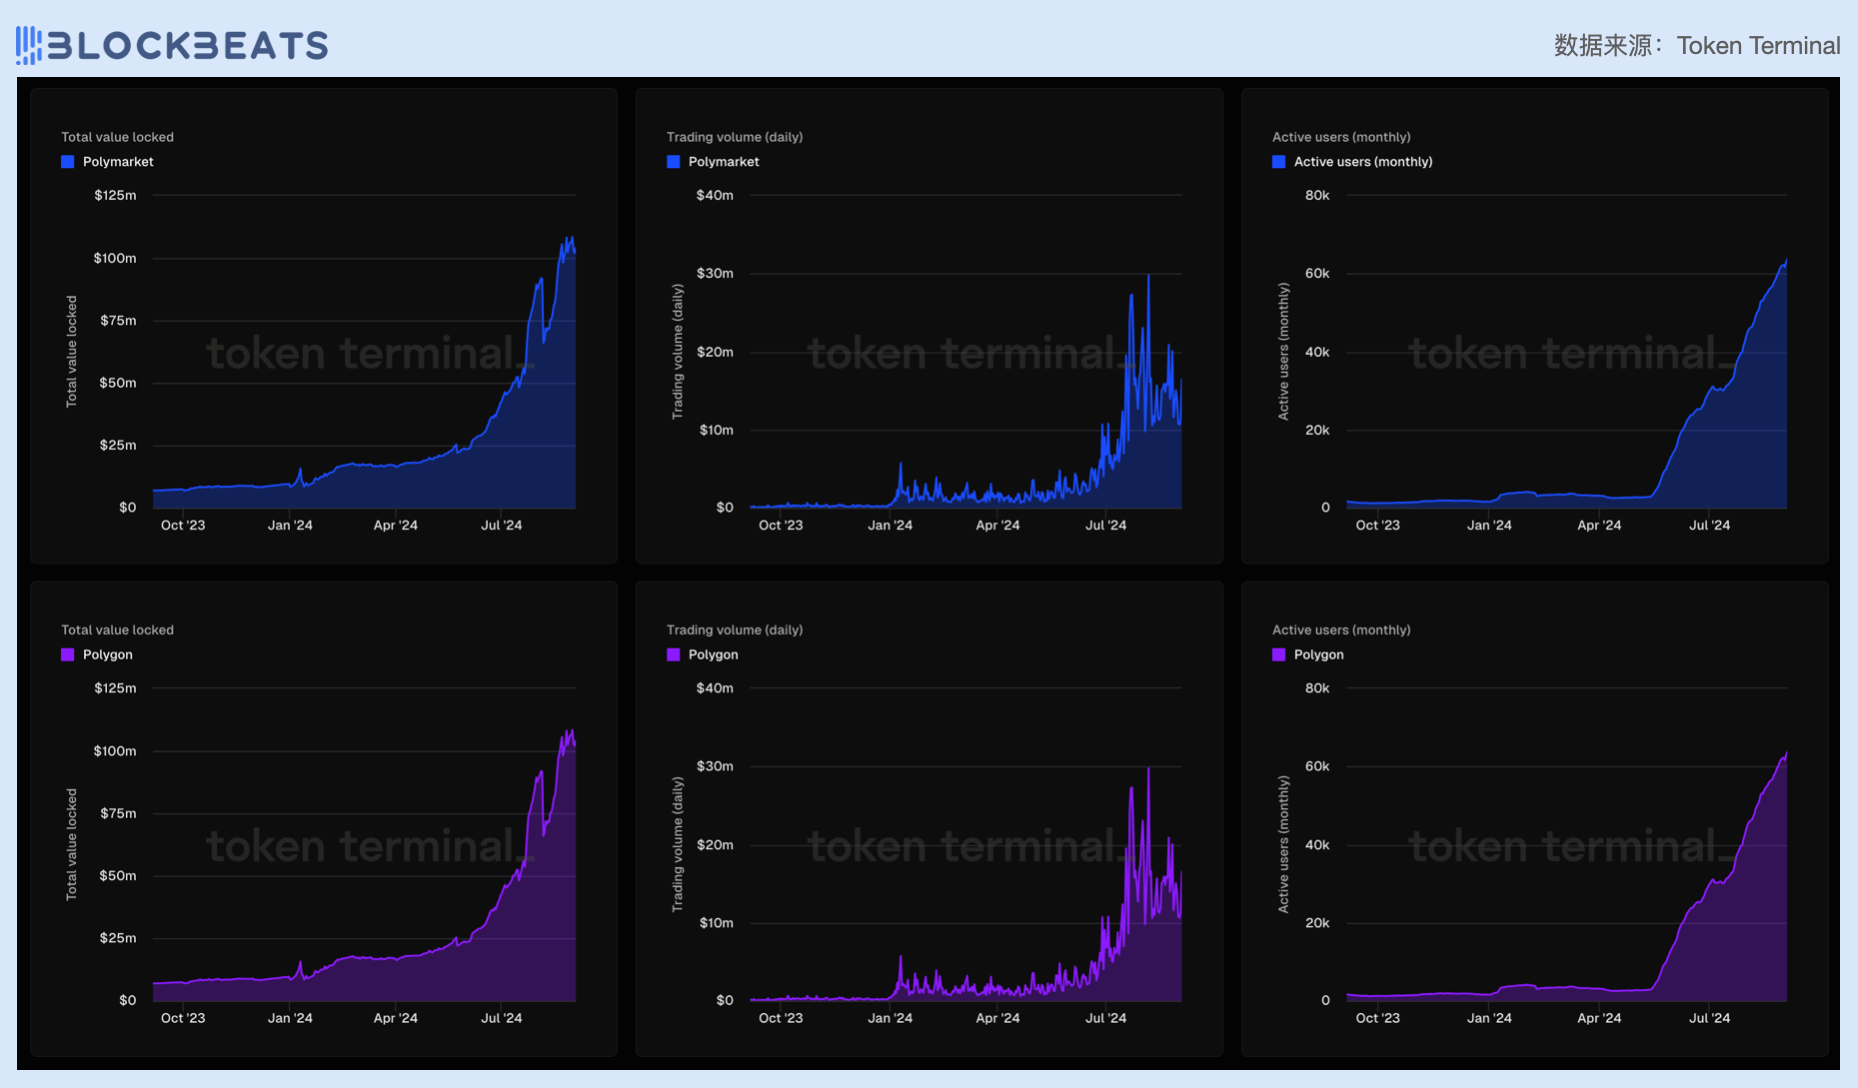The height and width of the screenshot is (1088, 1858).
Task: Click $125m axis label in Polymarket TVL chart
Action: (115, 195)
